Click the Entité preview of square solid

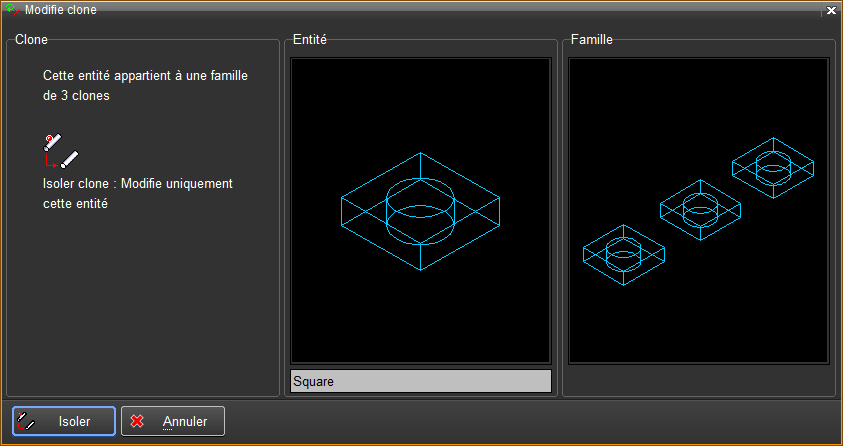420,211
